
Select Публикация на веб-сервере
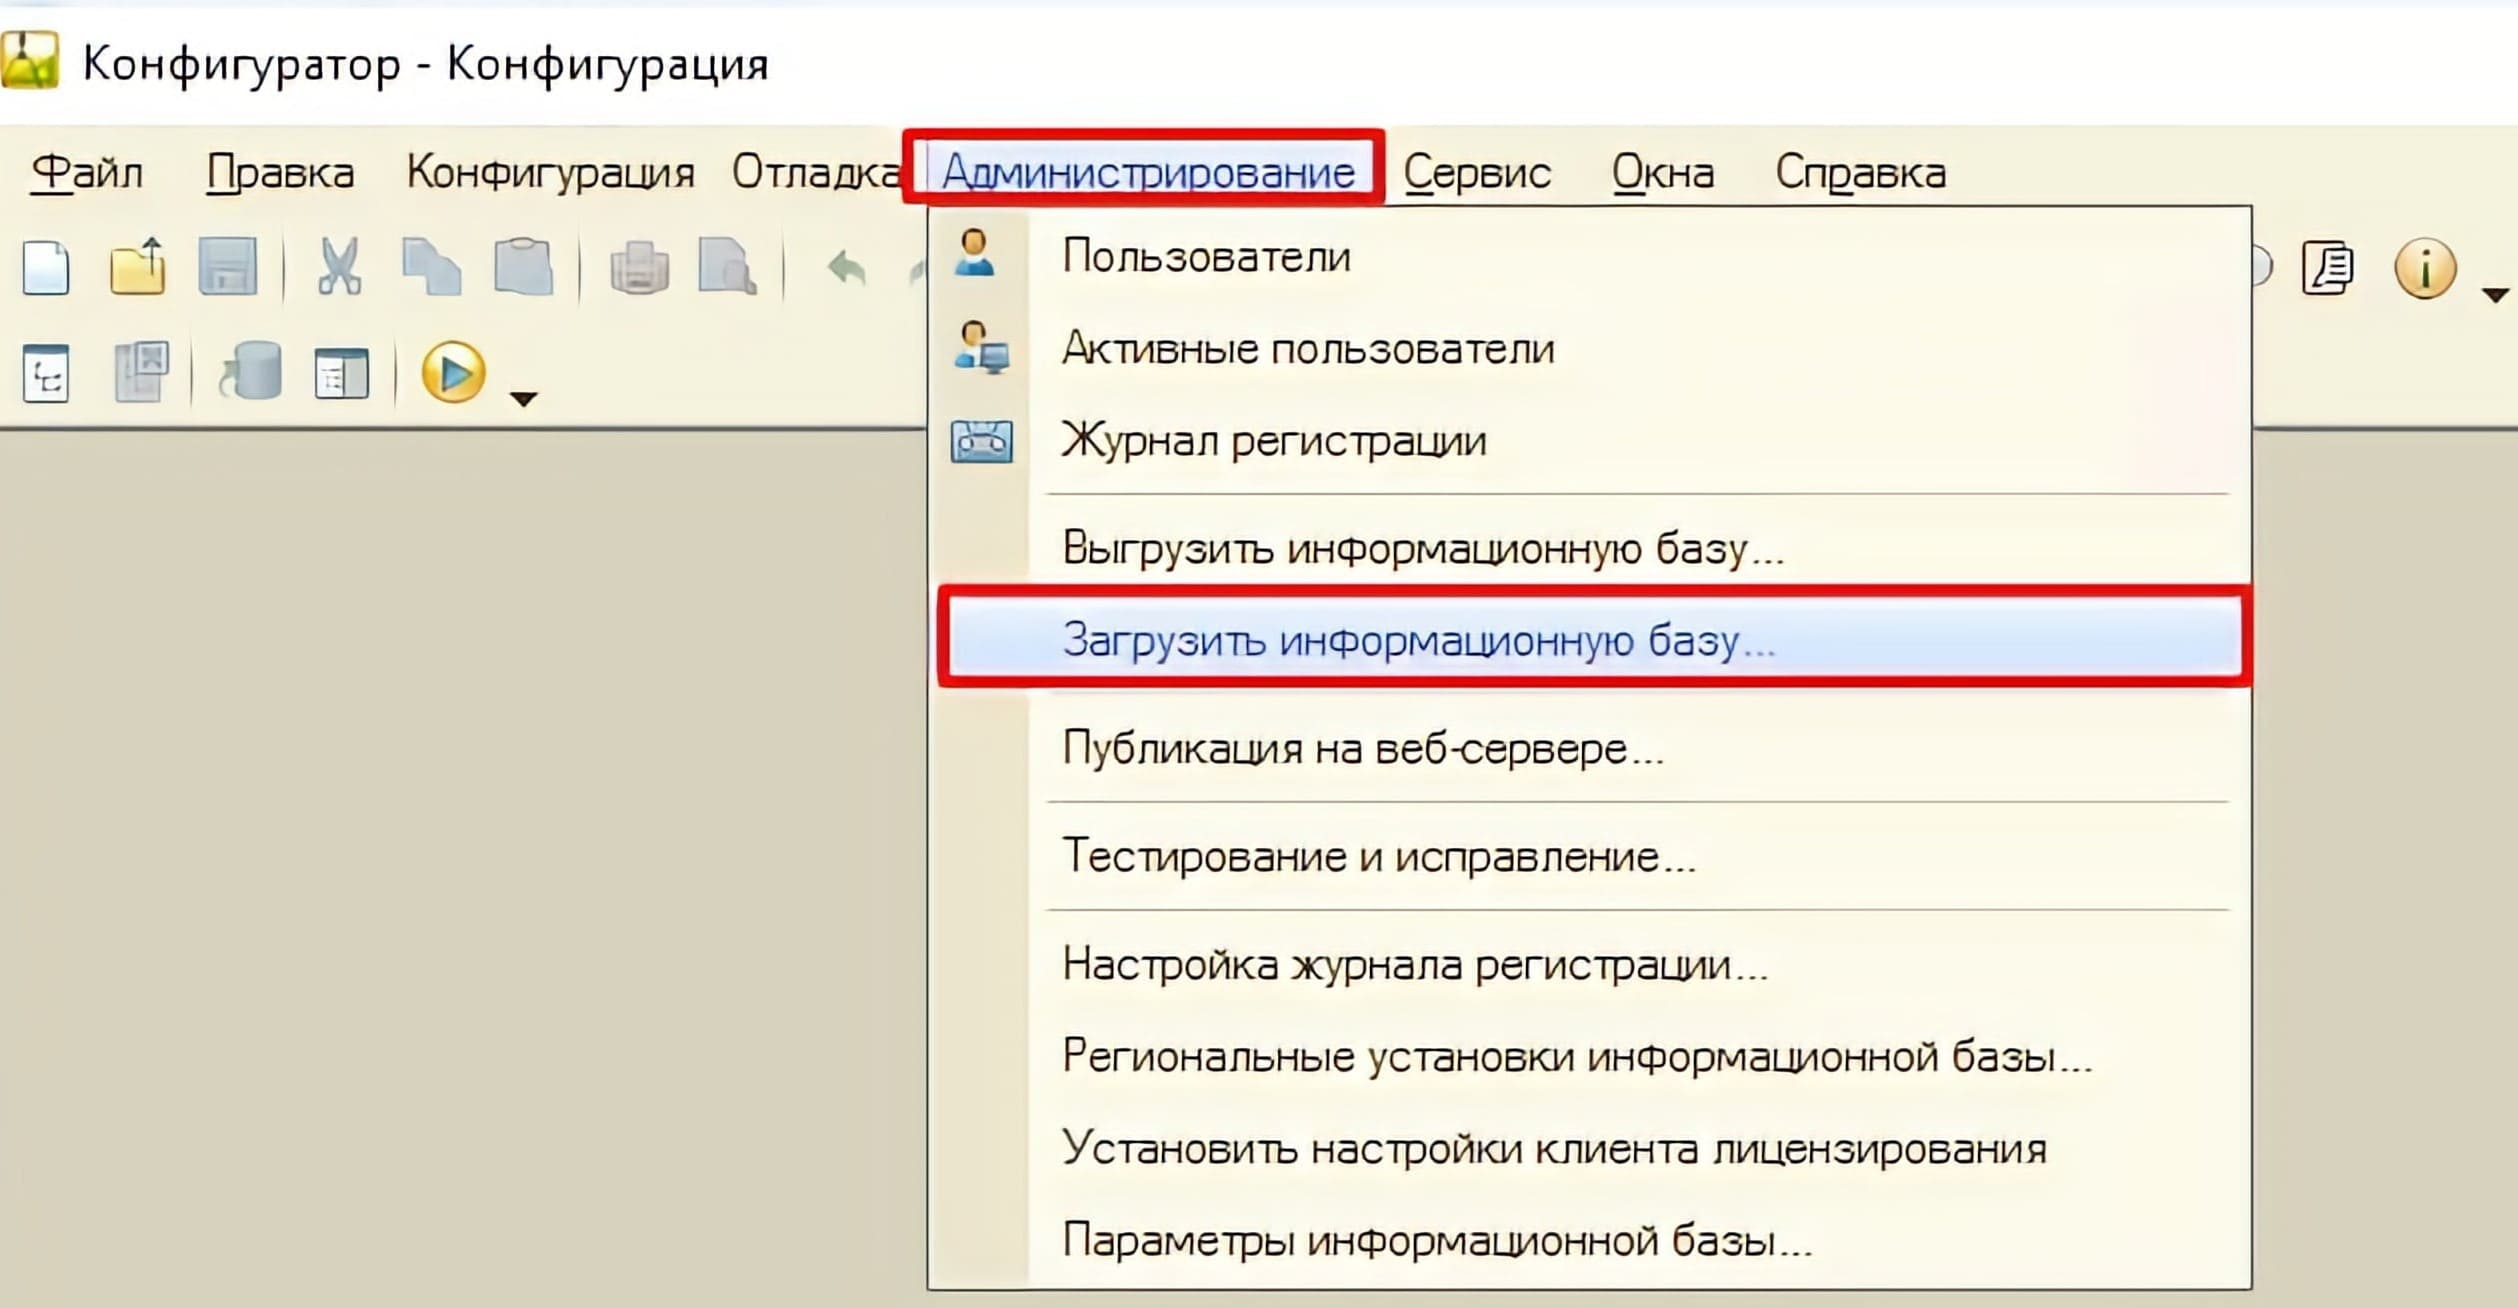click(1590, 748)
